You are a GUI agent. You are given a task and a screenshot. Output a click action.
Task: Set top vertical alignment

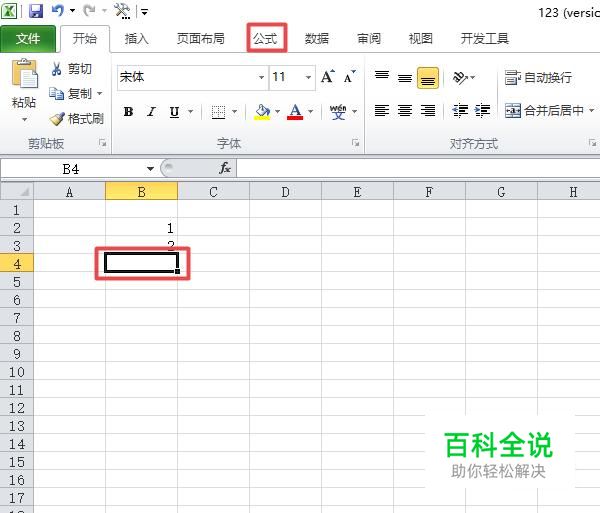point(382,77)
